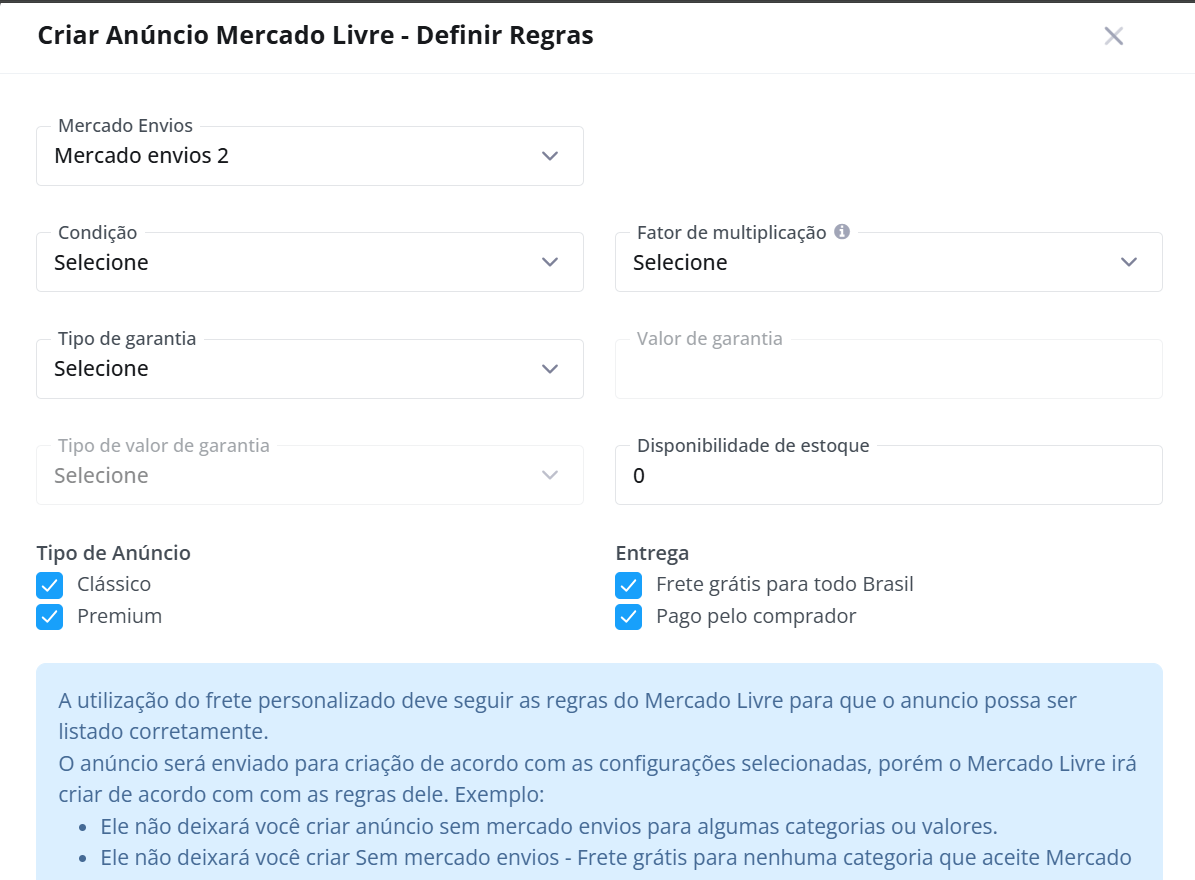Expand the Condição select field
This screenshot has height=880, width=1195.
[309, 262]
